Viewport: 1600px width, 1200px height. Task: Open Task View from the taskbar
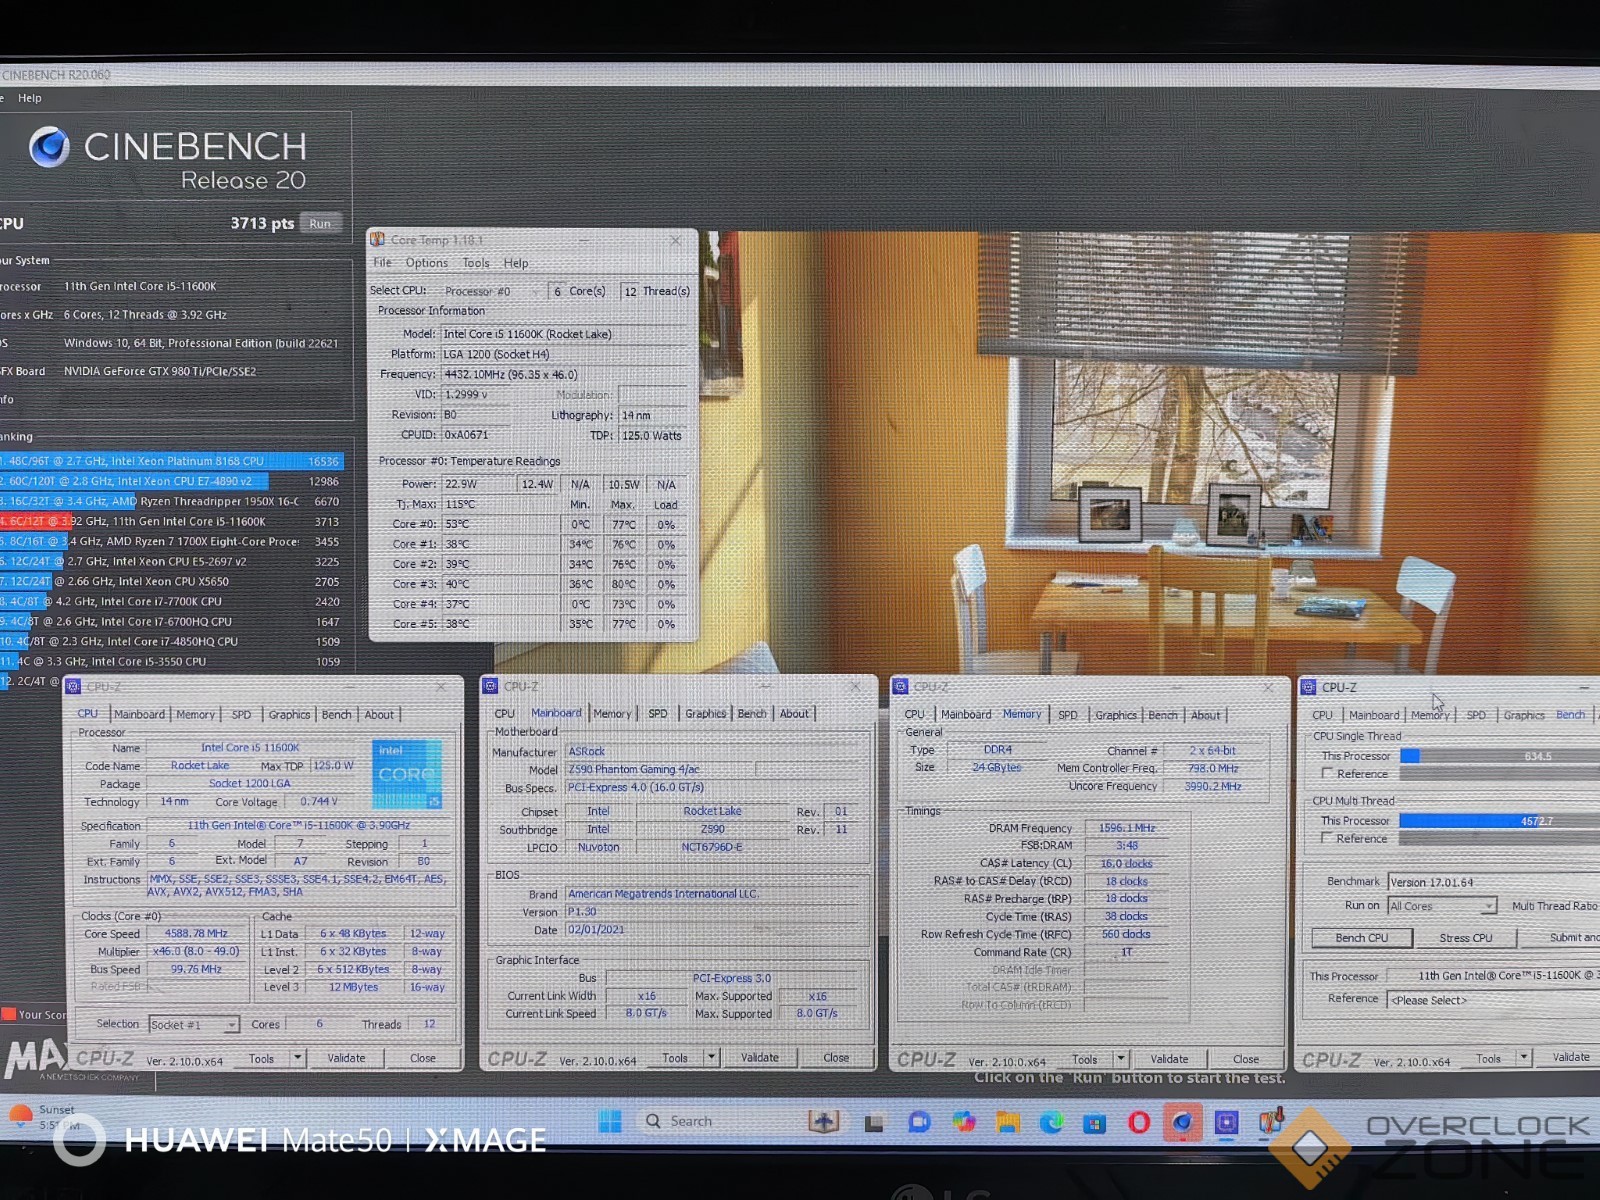(x=874, y=1123)
